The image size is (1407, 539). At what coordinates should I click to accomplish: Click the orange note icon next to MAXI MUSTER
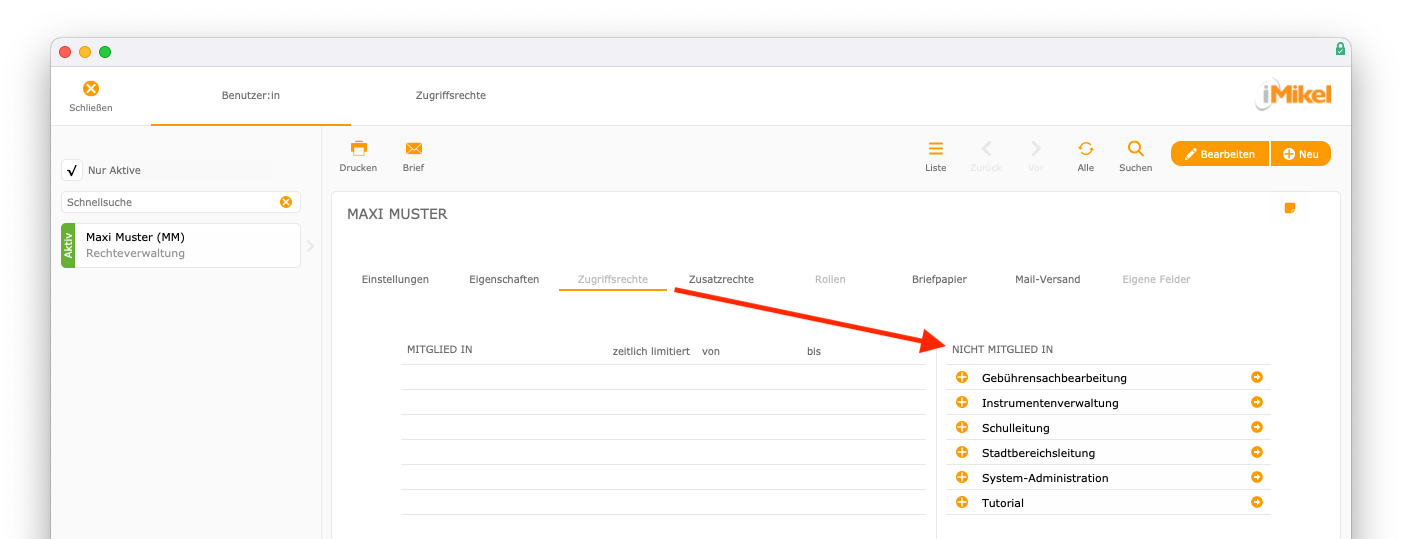pos(1290,208)
